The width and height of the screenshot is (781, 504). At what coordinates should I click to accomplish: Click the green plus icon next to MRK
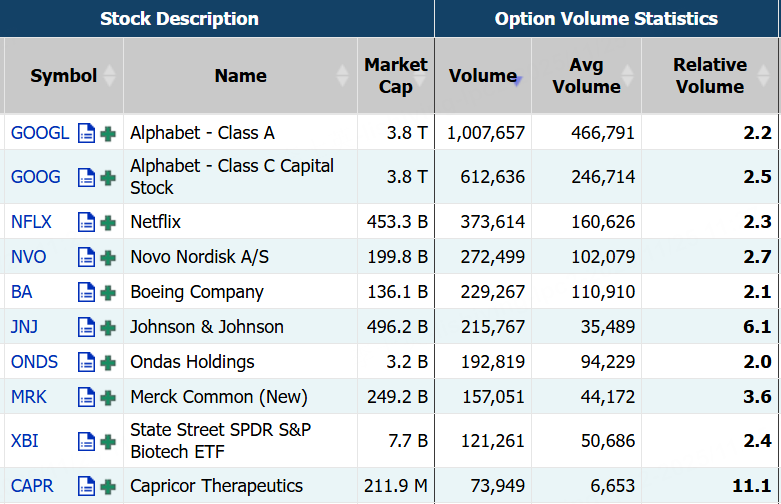[108, 398]
